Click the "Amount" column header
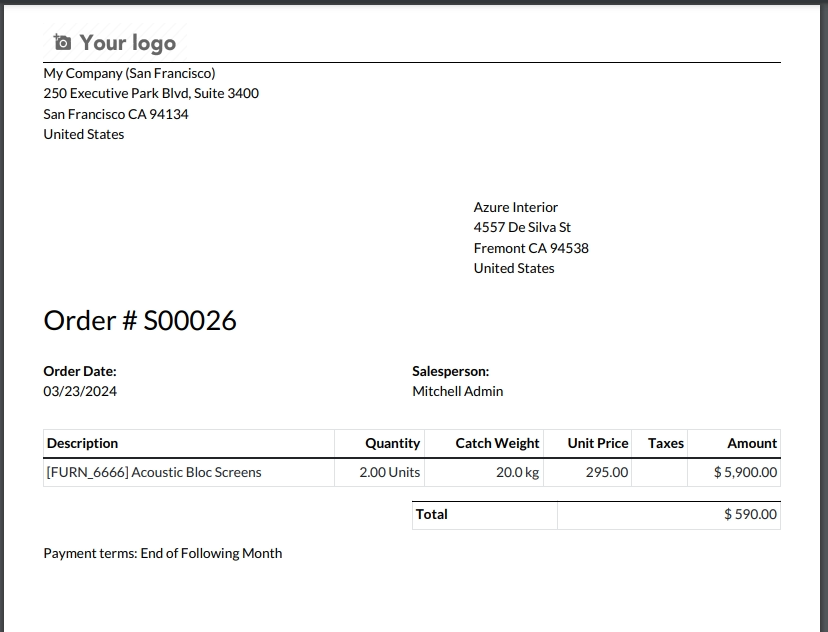Screen dimensions: 828x632 (752, 443)
